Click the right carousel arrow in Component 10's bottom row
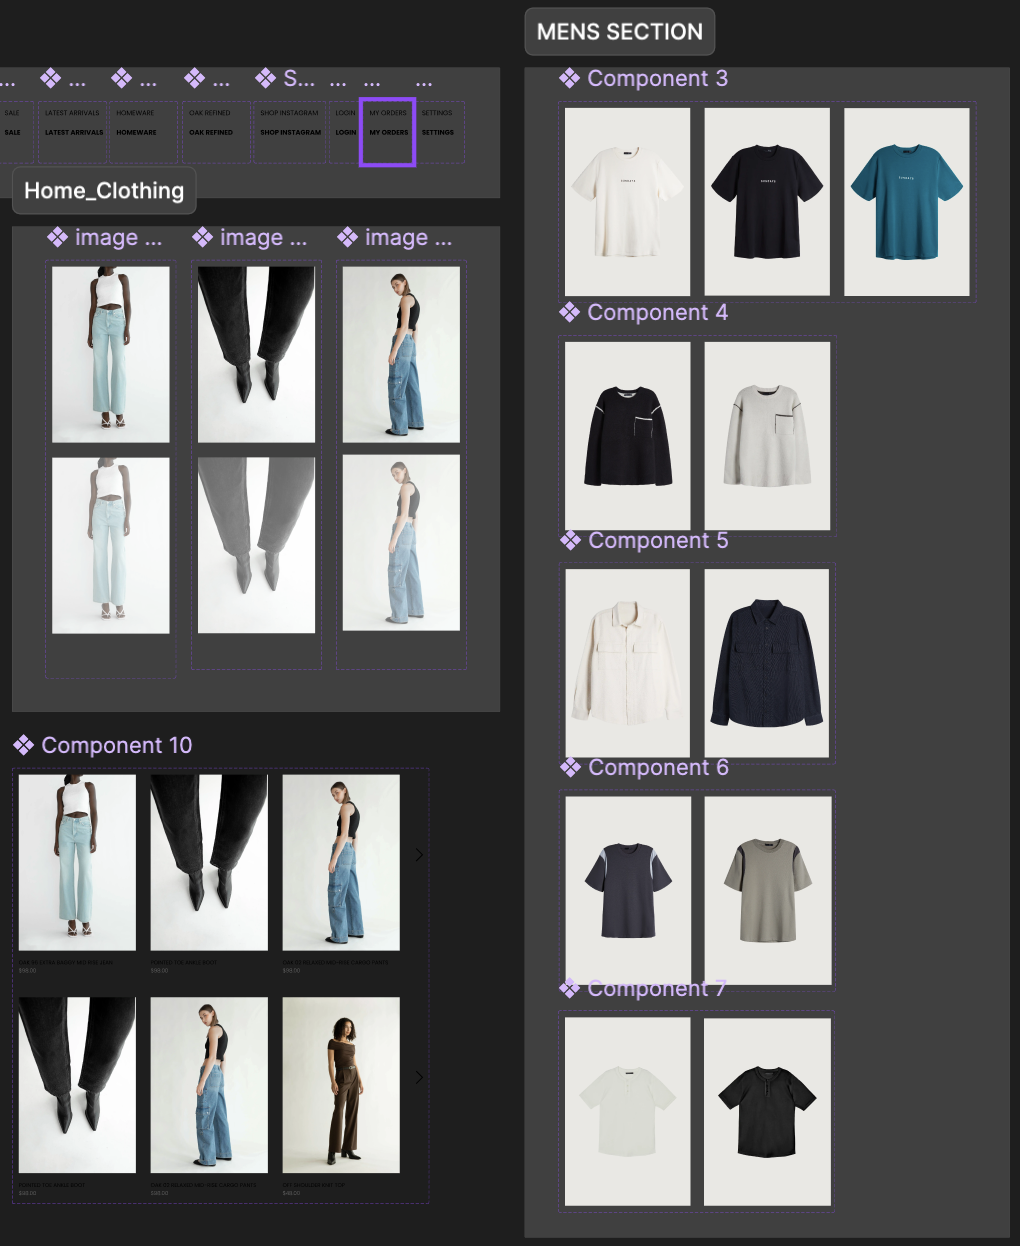This screenshot has height=1246, width=1020. pos(418,1077)
